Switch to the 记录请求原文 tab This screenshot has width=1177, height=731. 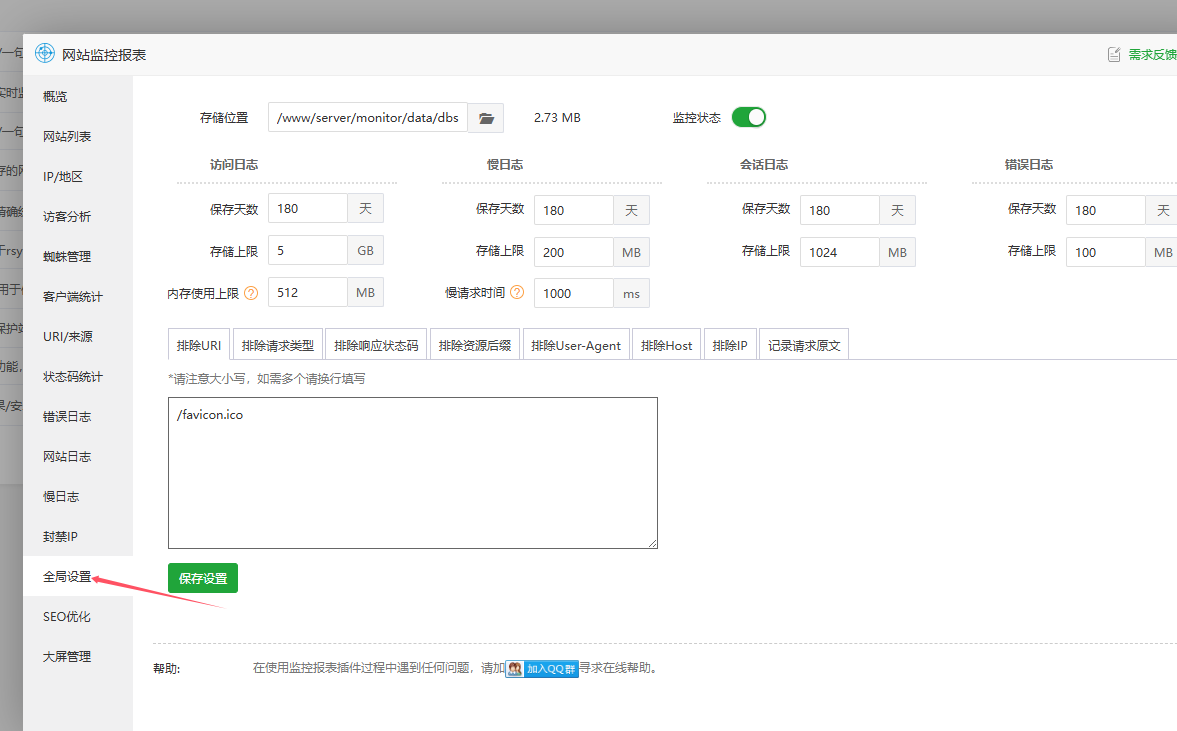pyautogui.click(x=804, y=344)
